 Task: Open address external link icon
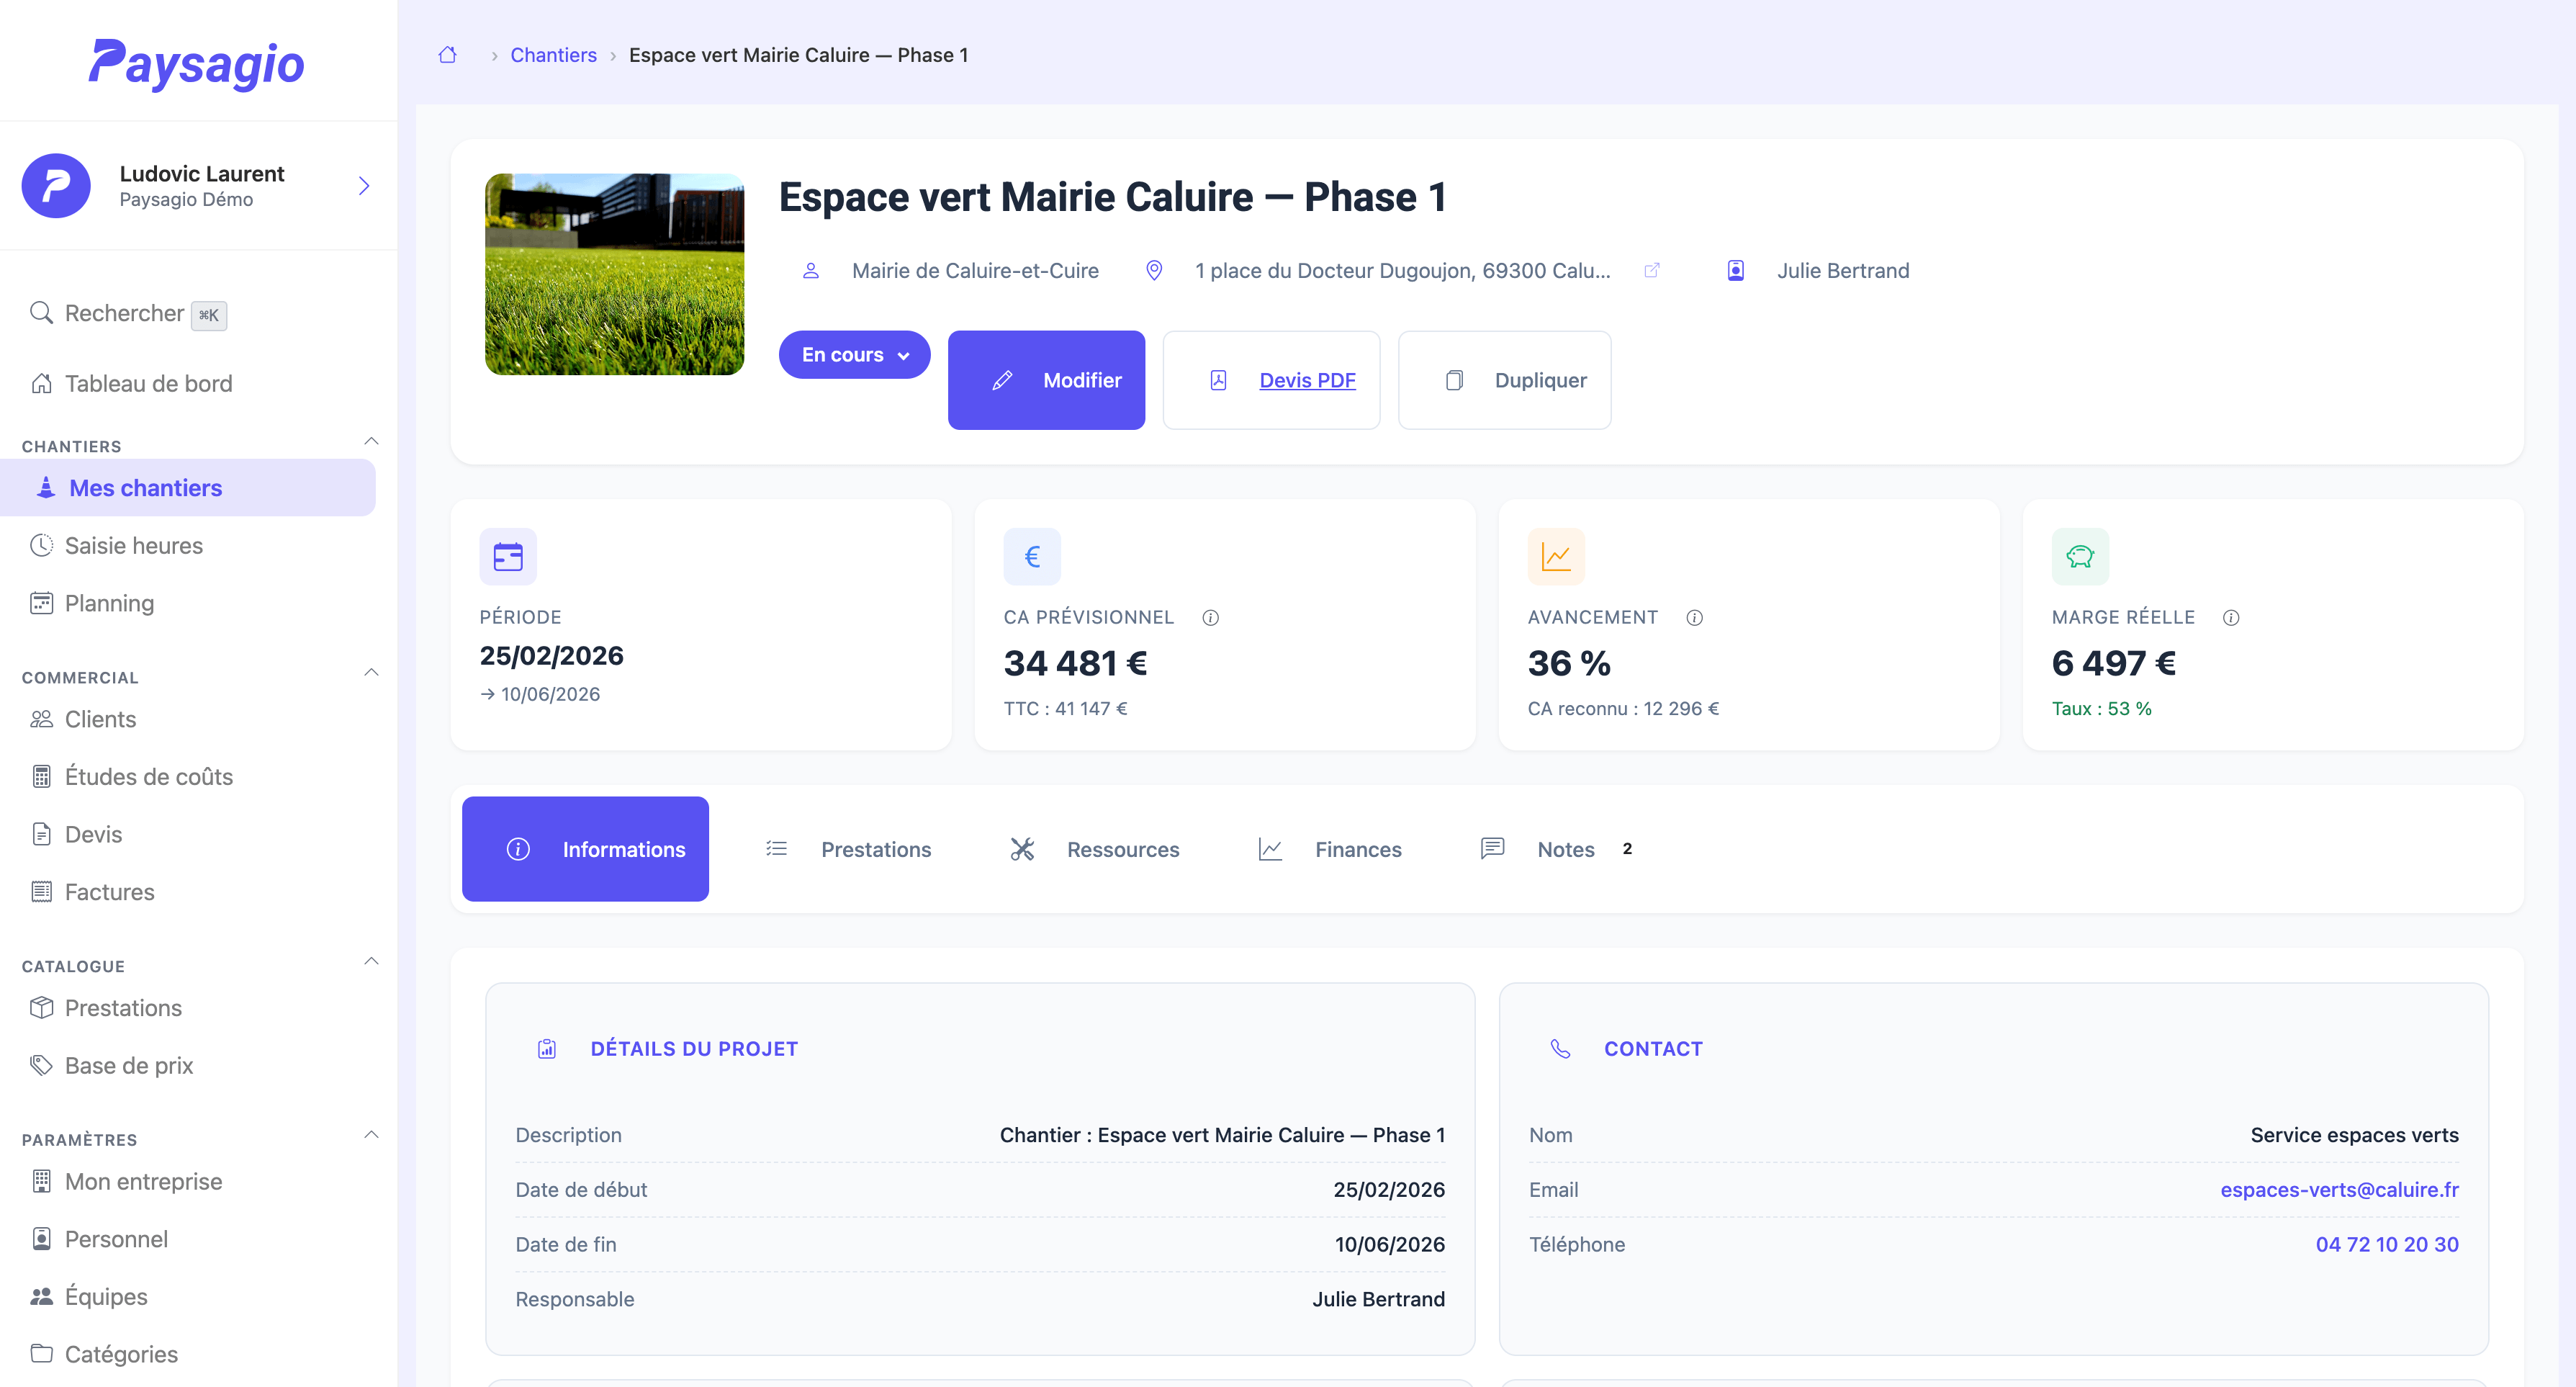point(1652,270)
